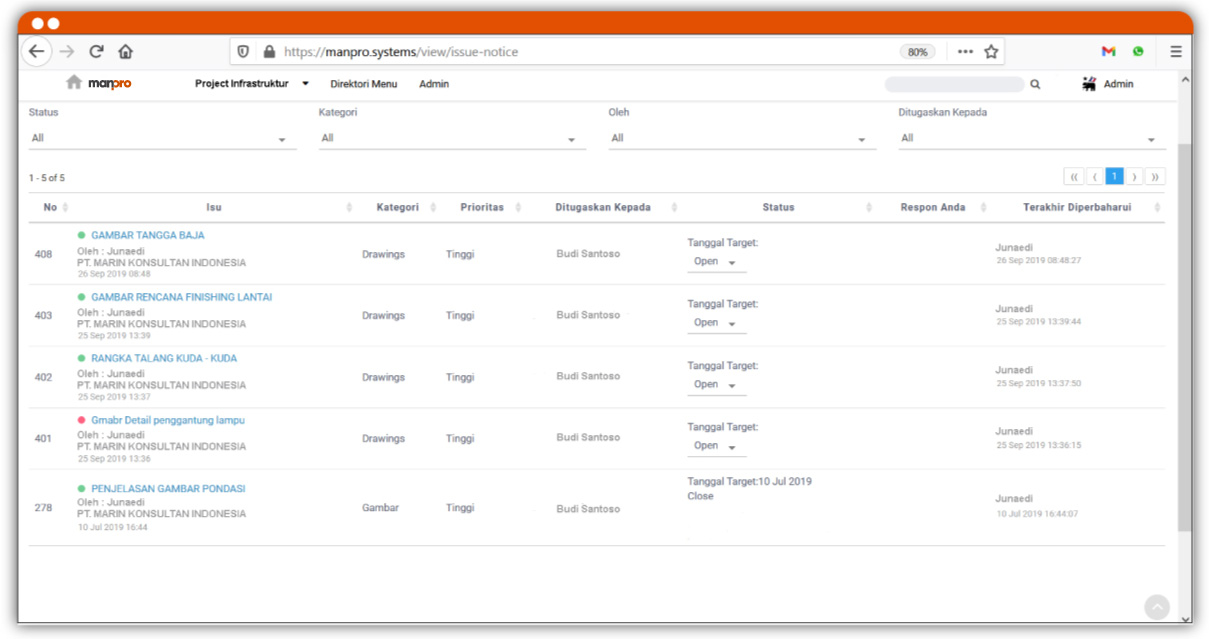The image size is (1209, 639).
Task: Open browser hamburger menu
Action: (1176, 52)
